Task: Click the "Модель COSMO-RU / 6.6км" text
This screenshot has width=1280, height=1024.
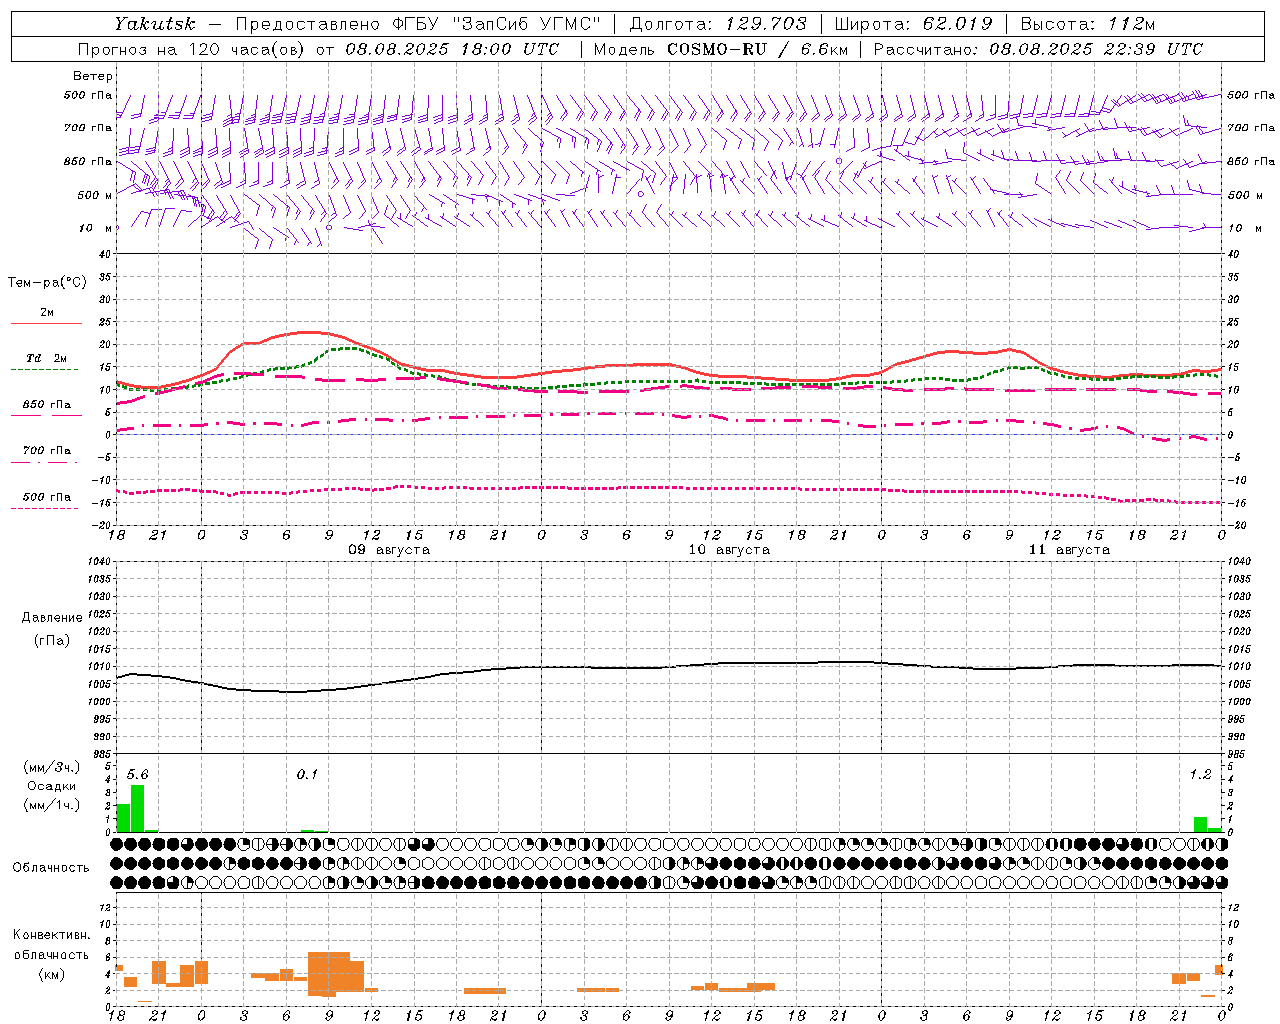Action: click(720, 49)
